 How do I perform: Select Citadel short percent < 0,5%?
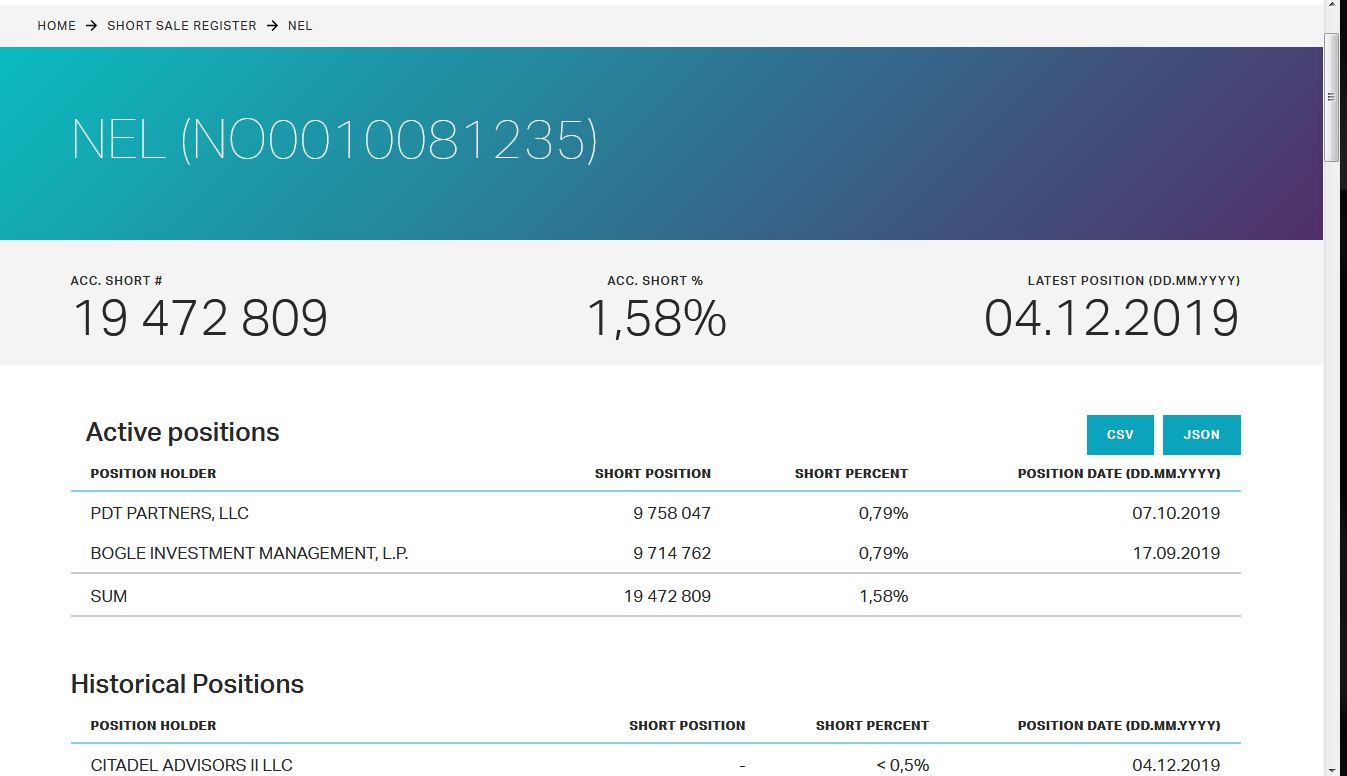pyautogui.click(x=902, y=766)
